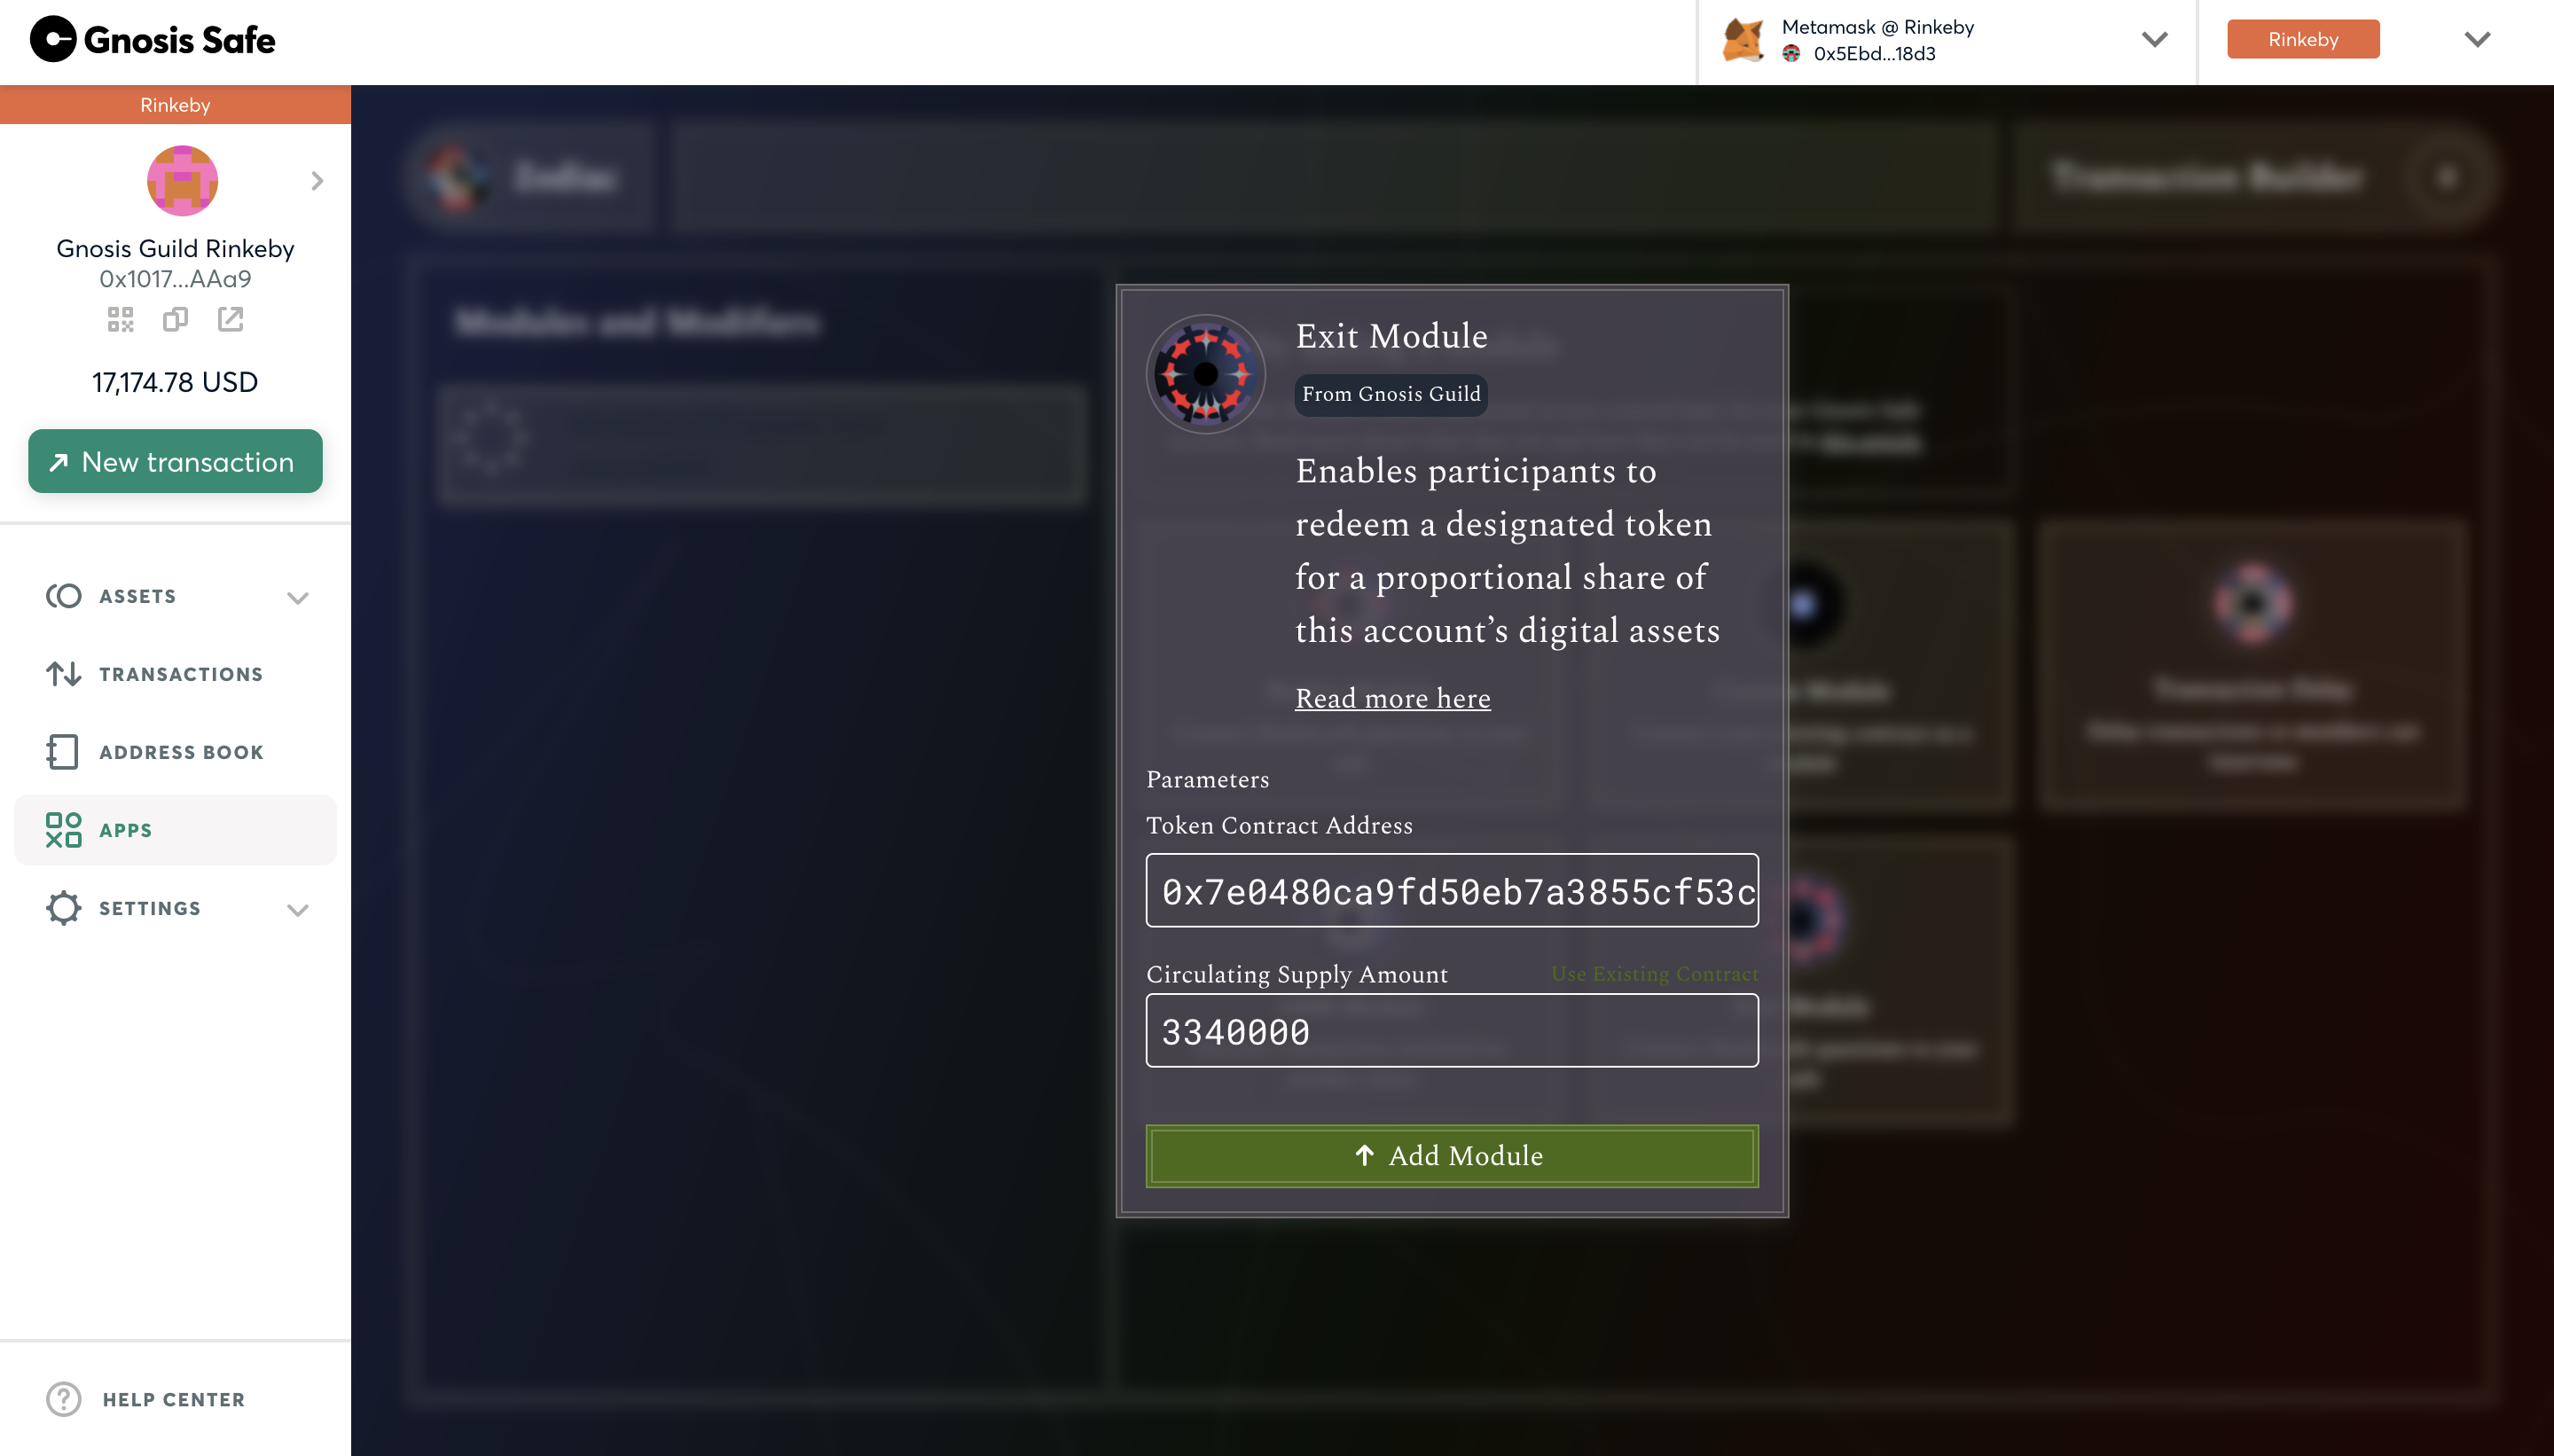The width and height of the screenshot is (2554, 1456).
Task: Expand the Assets section
Action: [298, 599]
